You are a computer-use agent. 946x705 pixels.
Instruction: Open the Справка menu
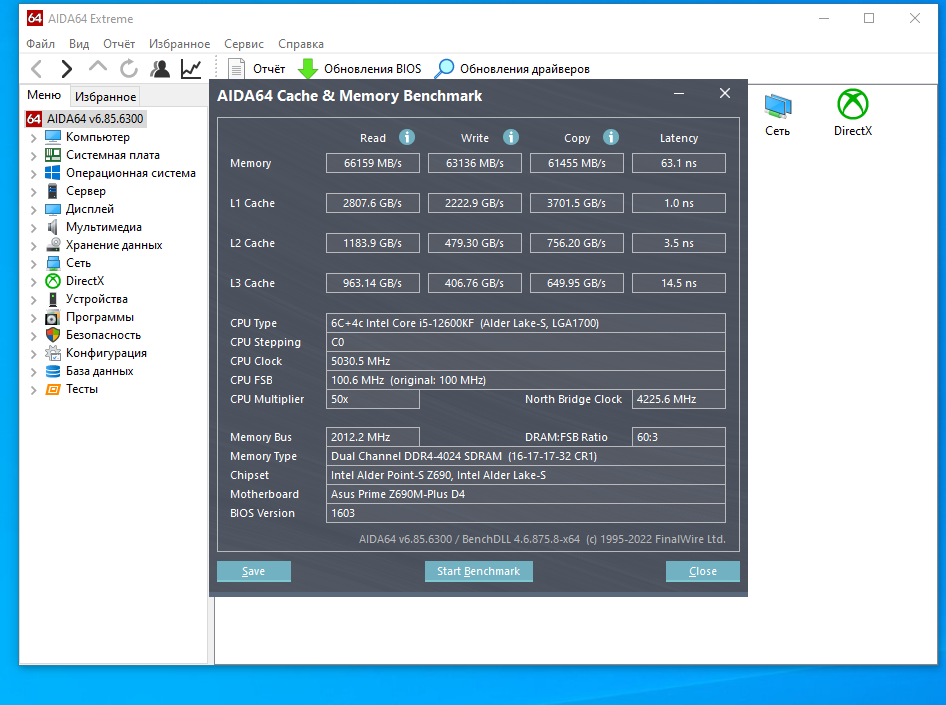pyautogui.click(x=300, y=44)
